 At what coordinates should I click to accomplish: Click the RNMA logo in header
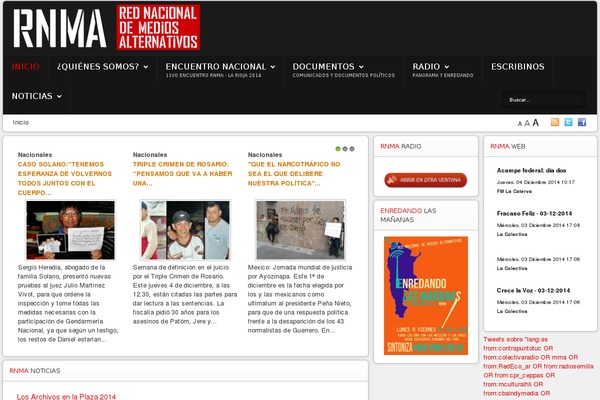coord(60,28)
